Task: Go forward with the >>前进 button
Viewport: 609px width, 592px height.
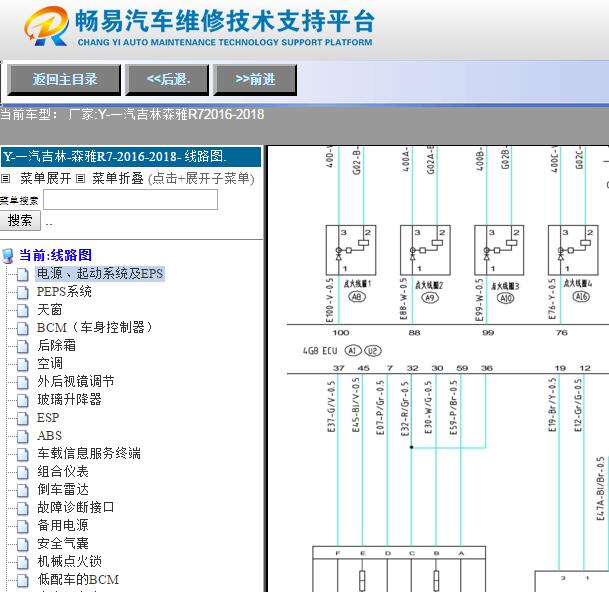Action: (x=255, y=80)
